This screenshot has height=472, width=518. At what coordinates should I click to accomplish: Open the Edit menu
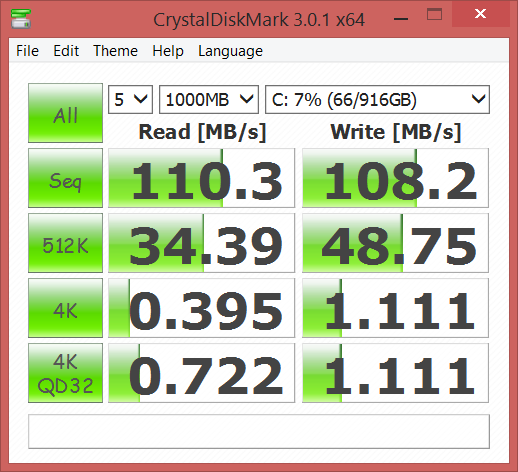(x=66, y=51)
